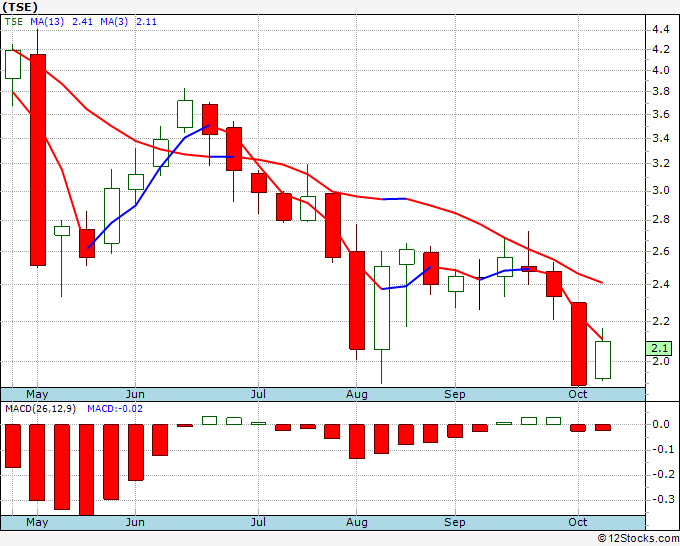The width and height of the screenshot is (680, 546).
Task: Click May on the price chart date axis
Action: point(37,394)
